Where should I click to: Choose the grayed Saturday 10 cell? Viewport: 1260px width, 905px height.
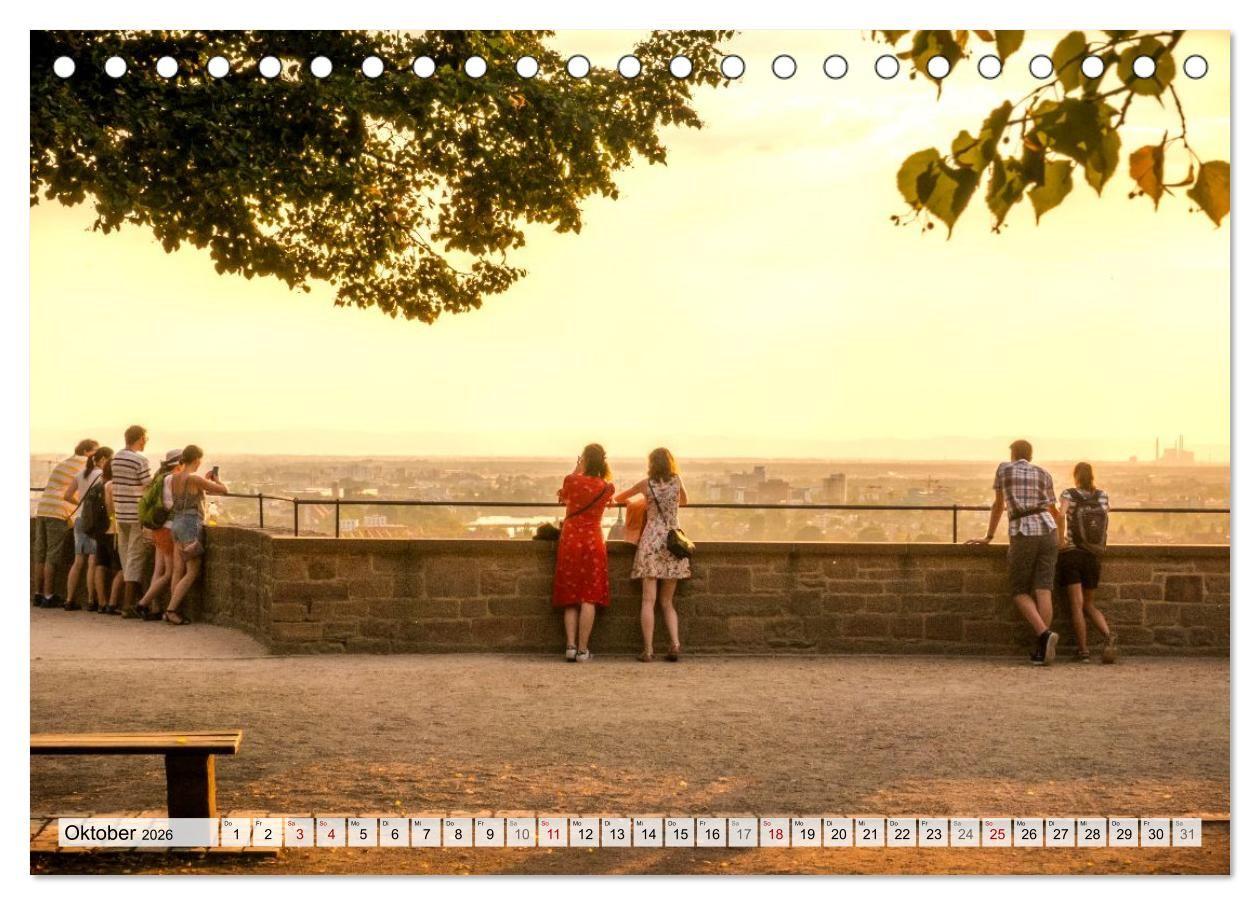coord(521,833)
